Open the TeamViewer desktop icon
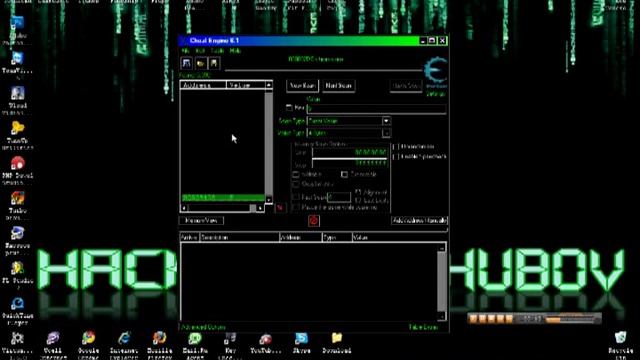Viewport: 640px width, 360px height. (x=17, y=58)
